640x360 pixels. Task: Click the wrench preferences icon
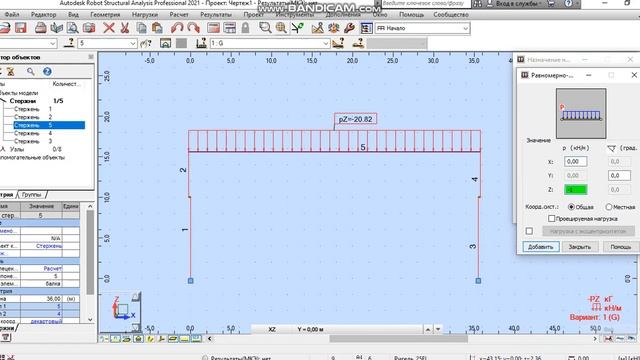[x=349, y=28]
